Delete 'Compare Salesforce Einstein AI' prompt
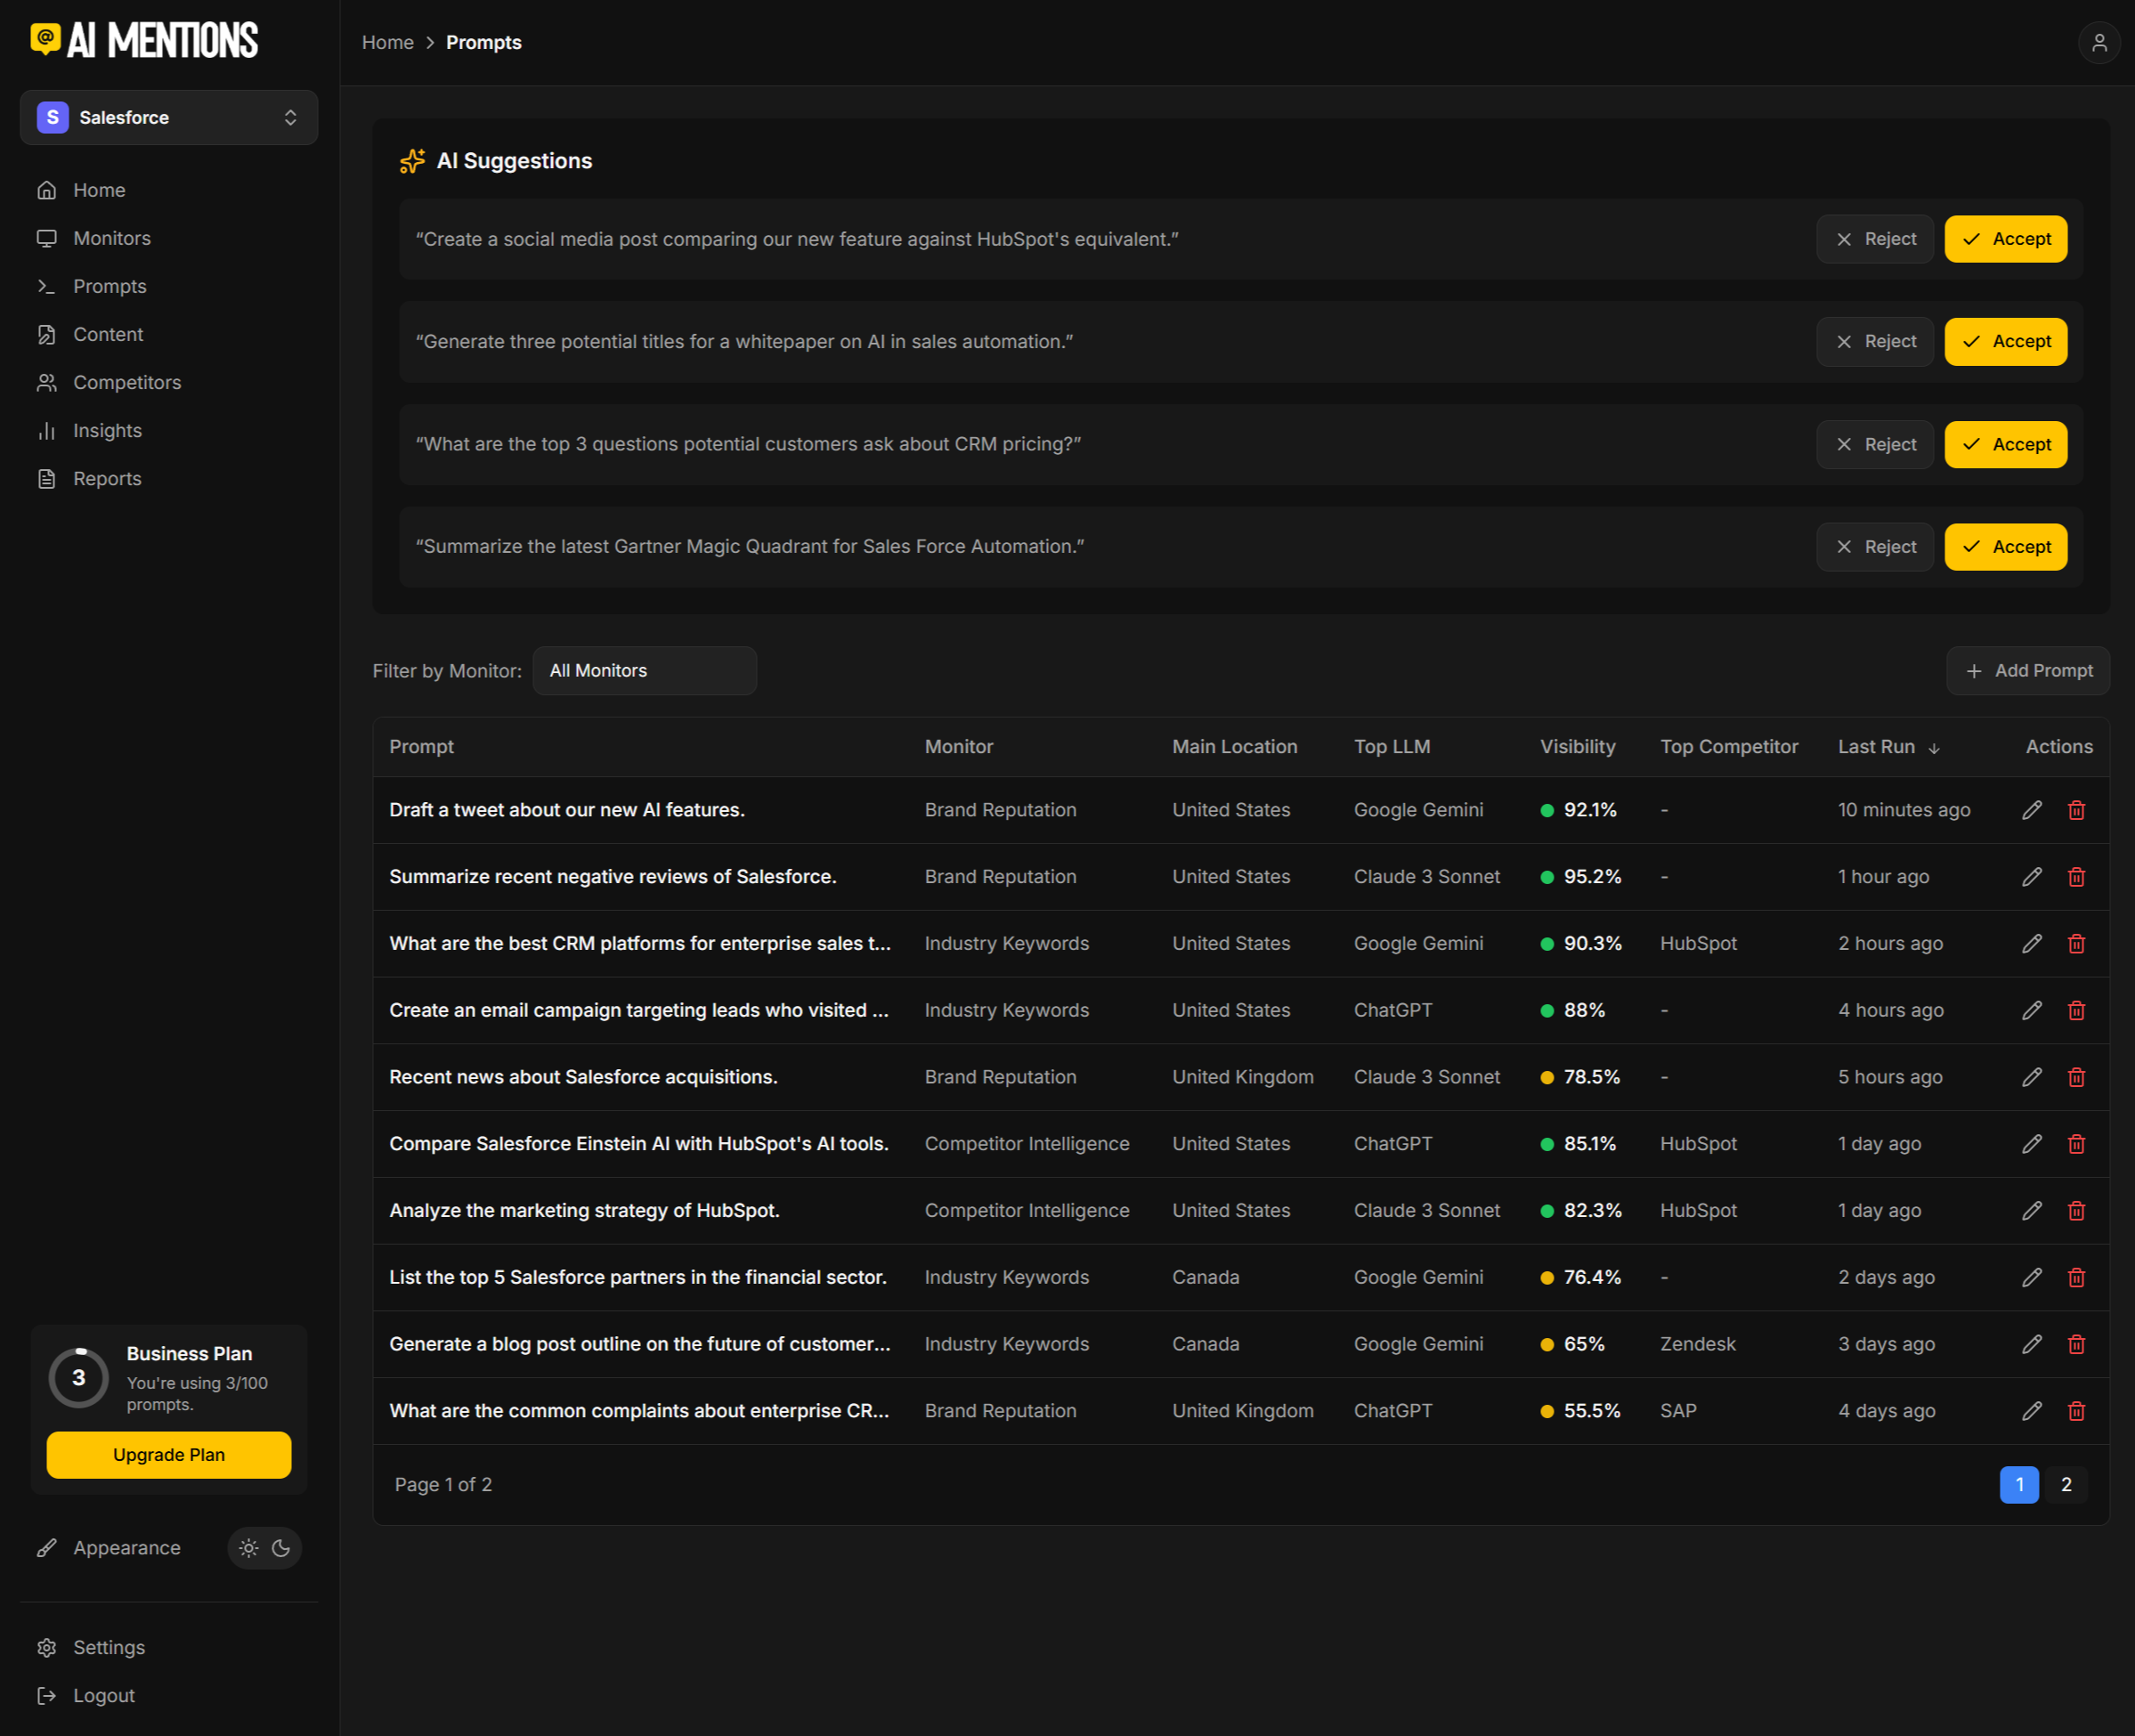This screenshot has width=2135, height=1736. pyautogui.click(x=2077, y=1144)
